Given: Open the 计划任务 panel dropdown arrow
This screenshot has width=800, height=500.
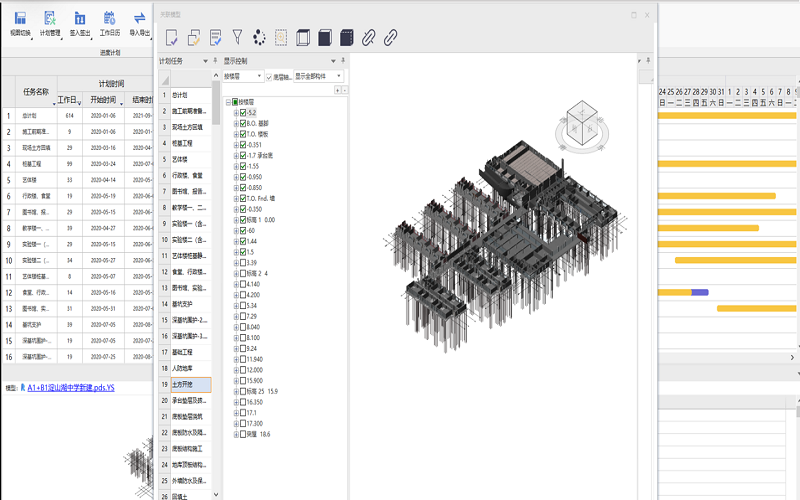Looking at the screenshot, I should point(205,61).
